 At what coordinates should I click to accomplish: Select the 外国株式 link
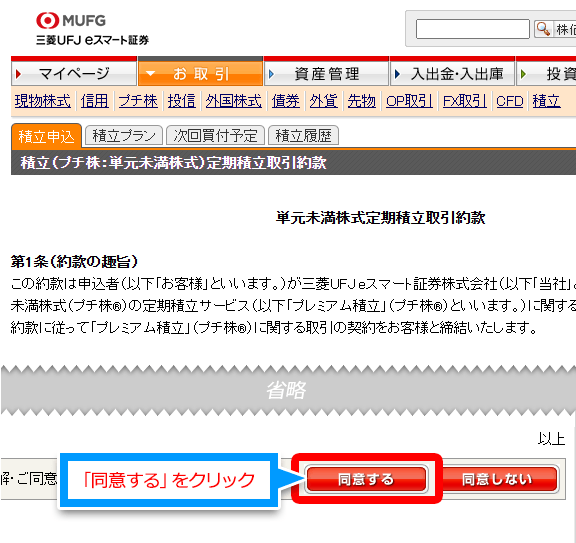(x=234, y=101)
